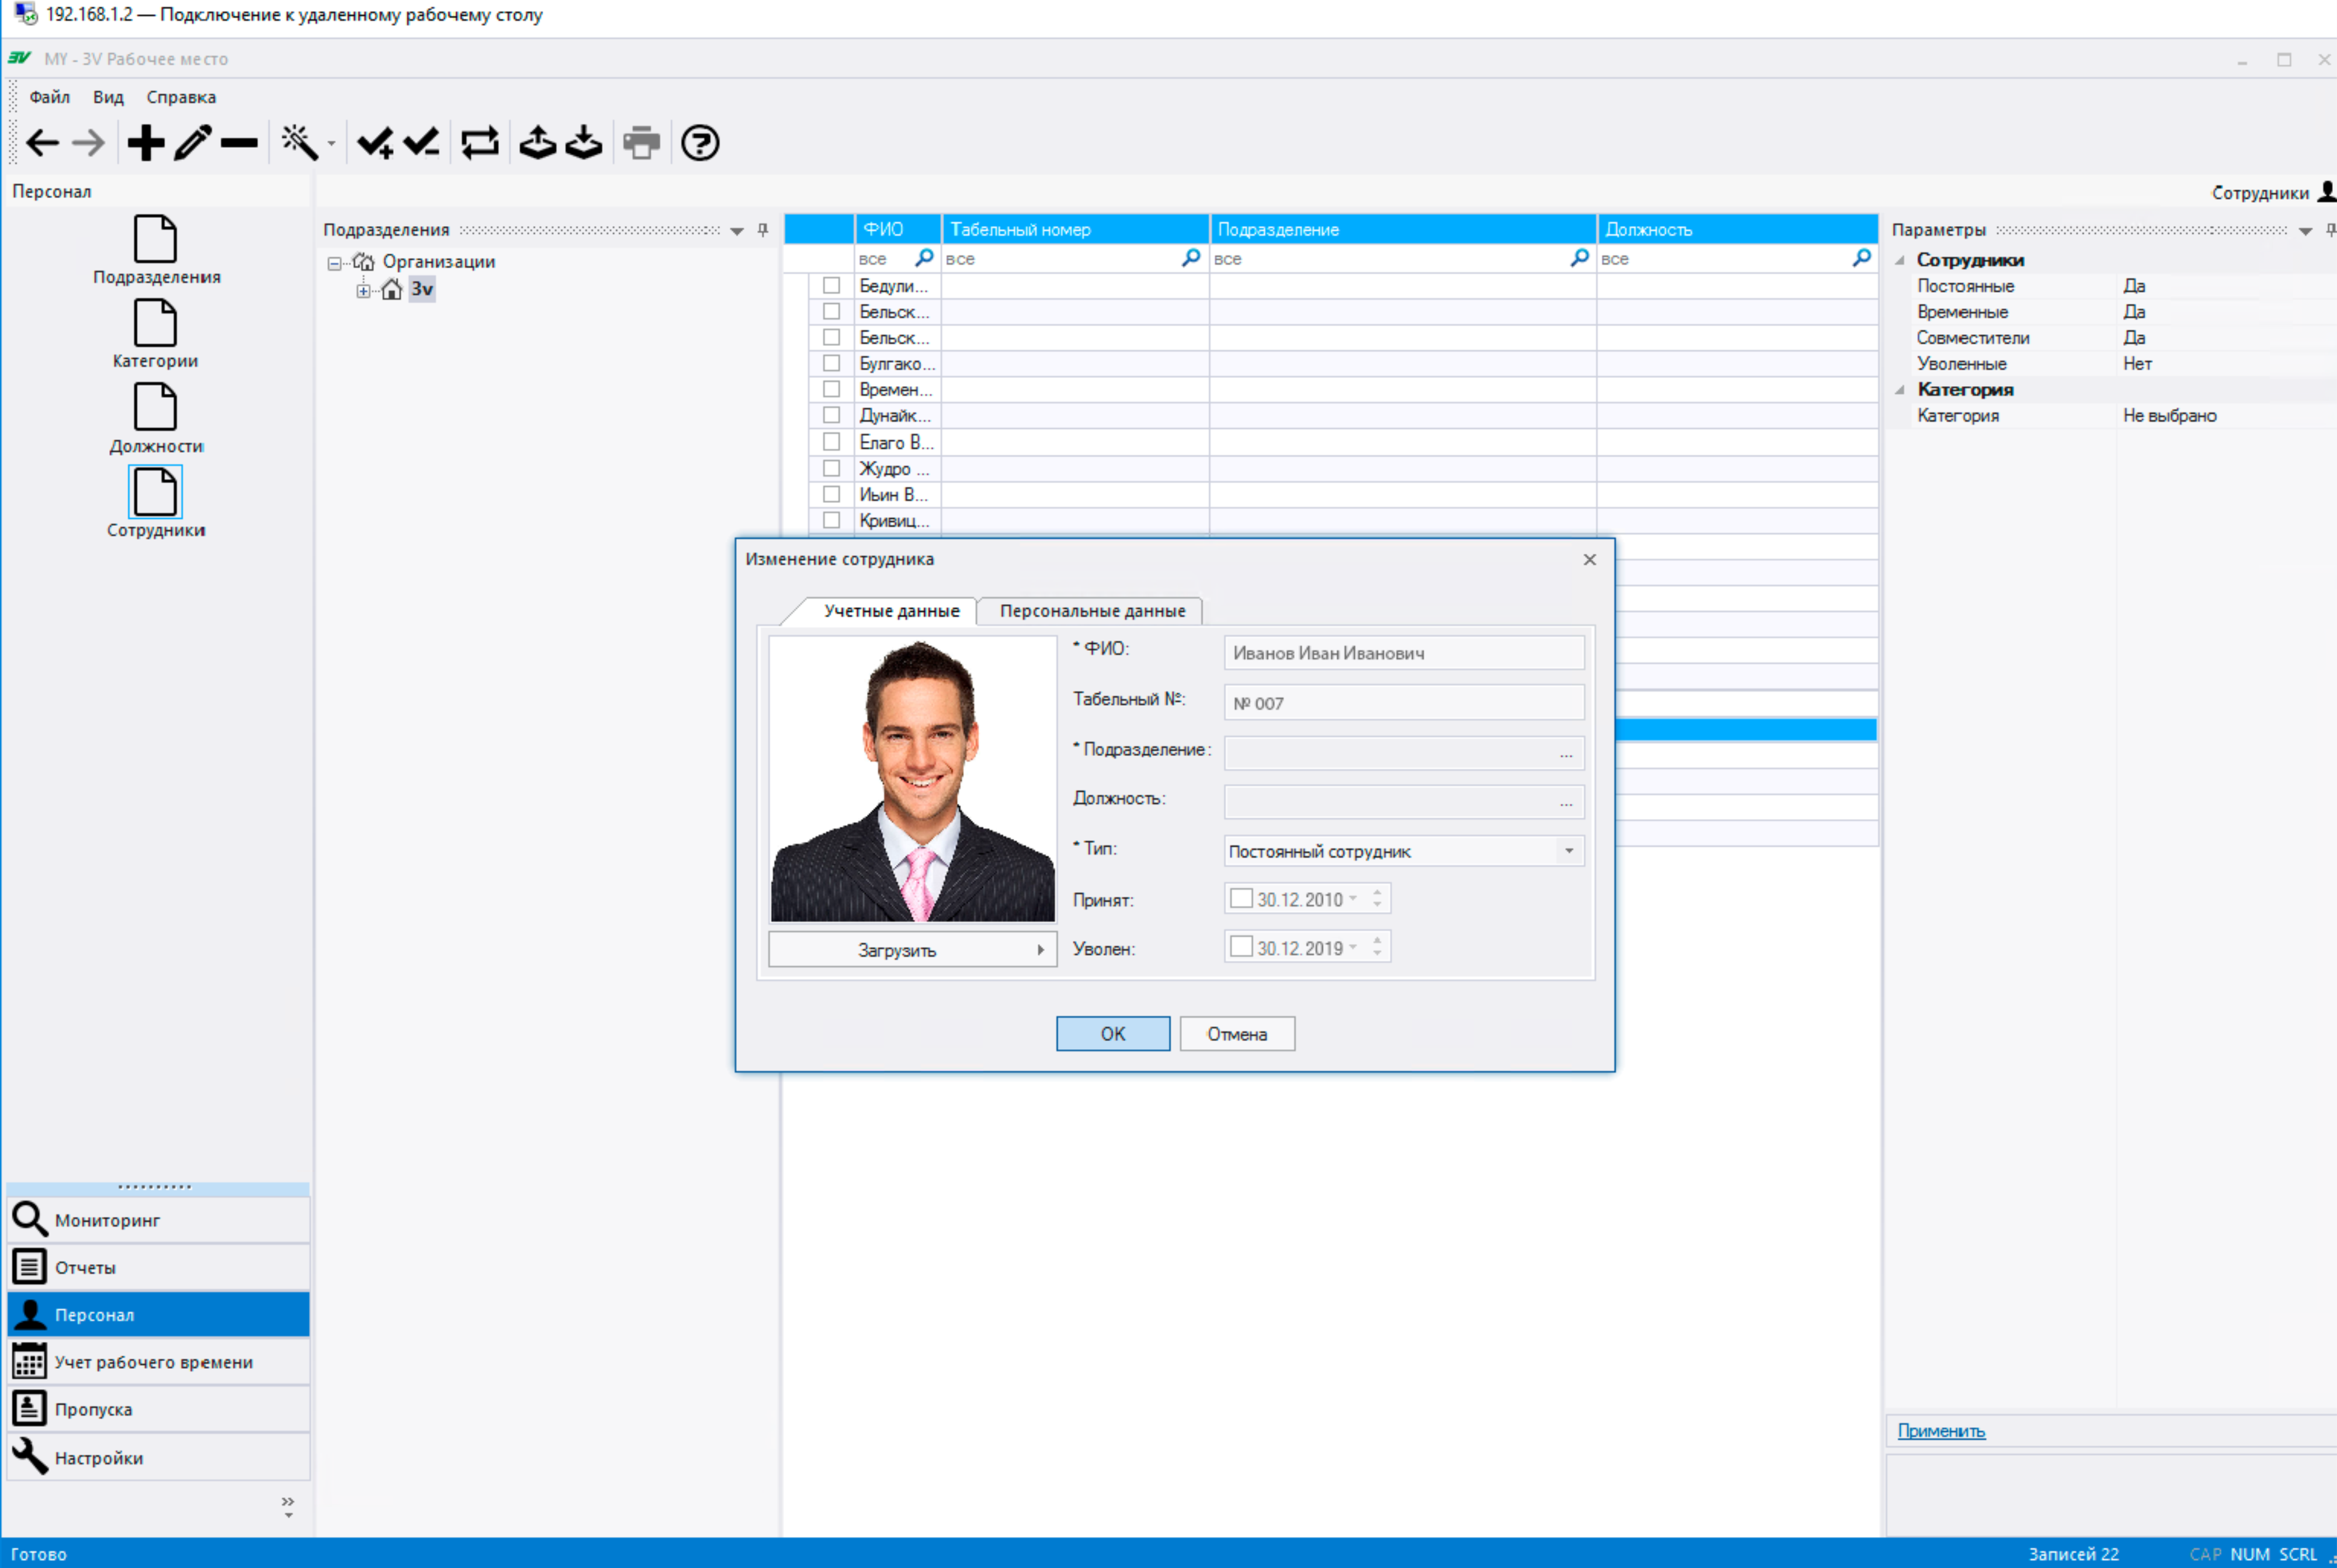Browse Подразделение with the ellipsis button
Viewport: 2337px width, 1568px height.
point(1566,754)
